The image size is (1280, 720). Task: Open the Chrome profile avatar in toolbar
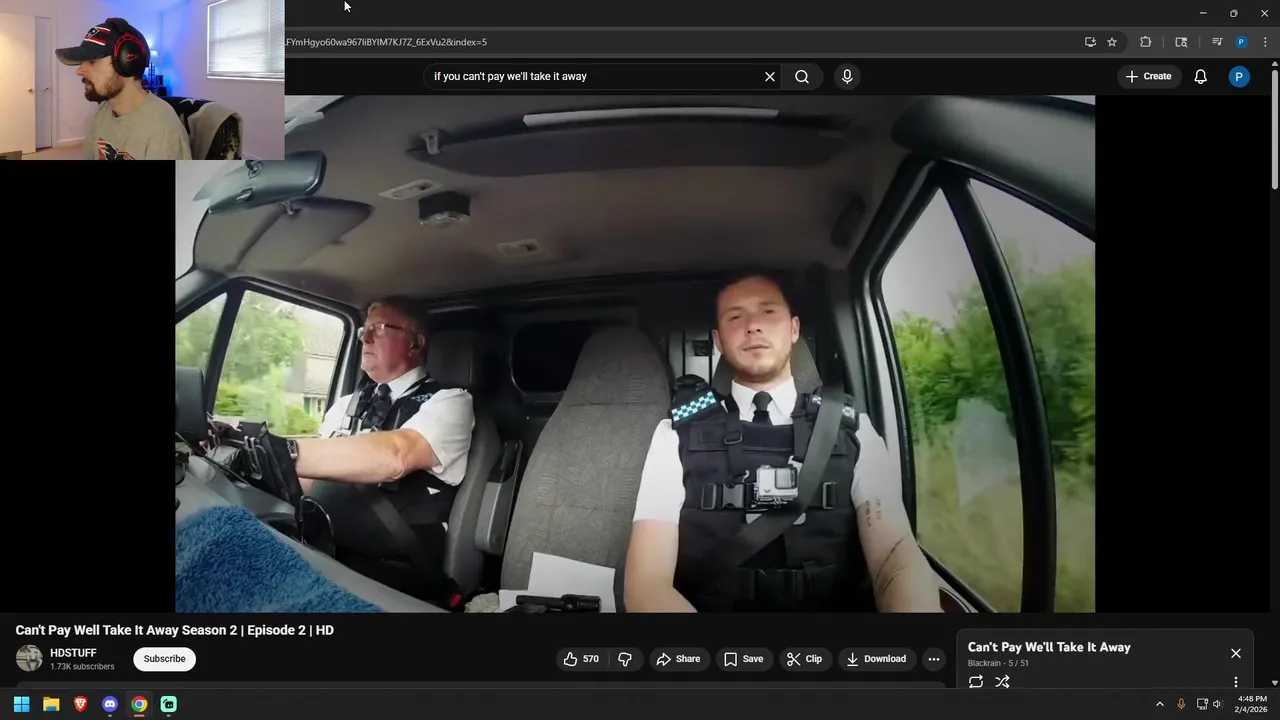tap(1241, 42)
